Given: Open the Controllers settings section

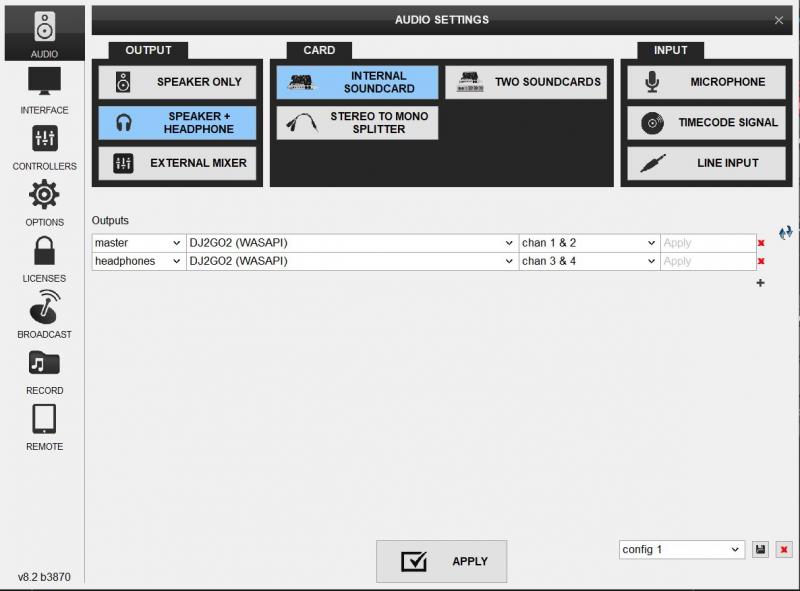Looking at the screenshot, I should click(x=44, y=147).
